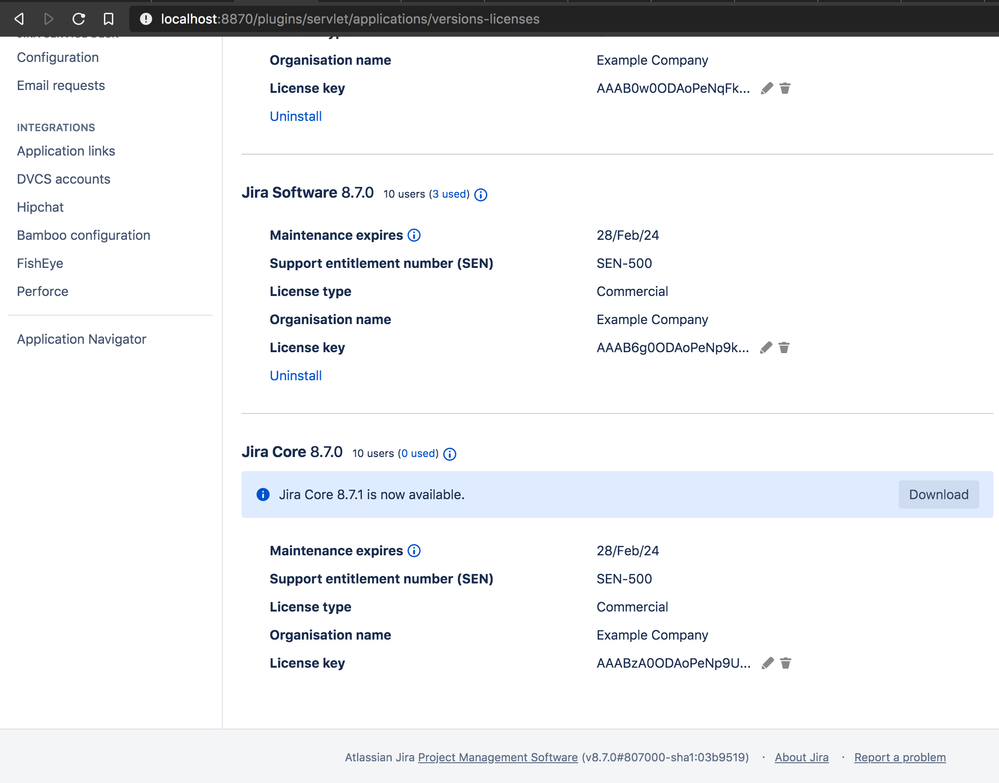Open About Jira page
Image resolution: width=999 pixels, height=783 pixels.
click(x=801, y=757)
